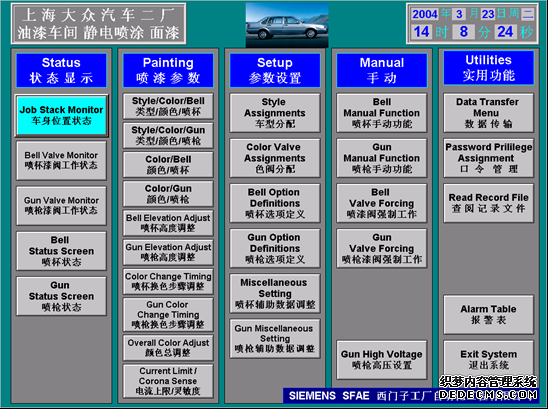
Task: Open Data Transfer Menu
Action: tap(489, 113)
